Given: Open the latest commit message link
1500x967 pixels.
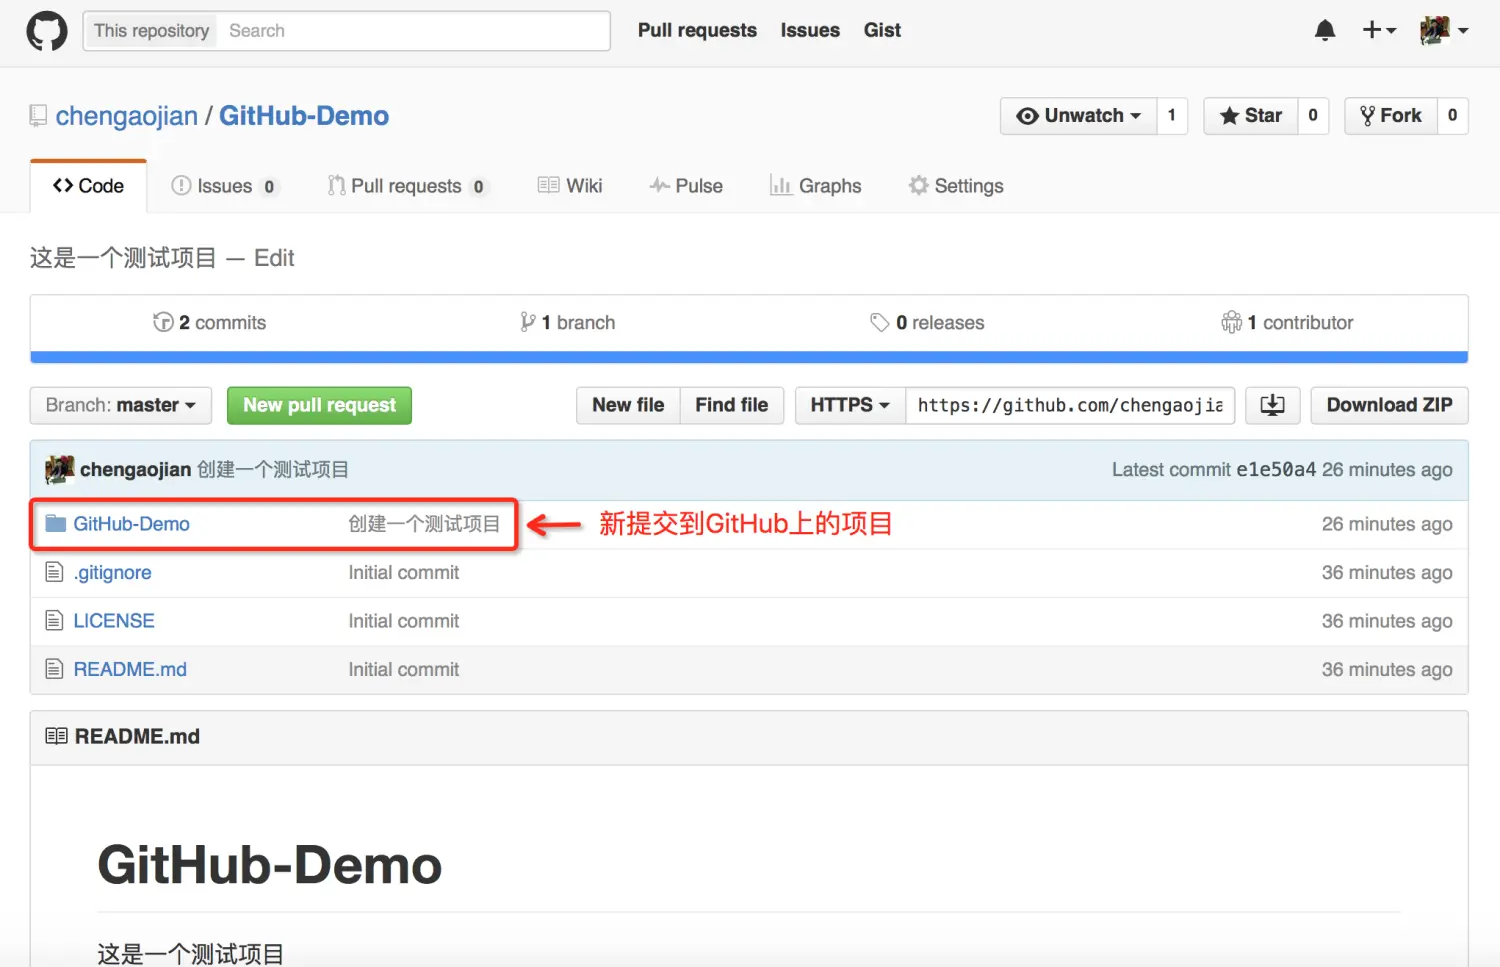Looking at the screenshot, I should pyautogui.click(x=273, y=470).
